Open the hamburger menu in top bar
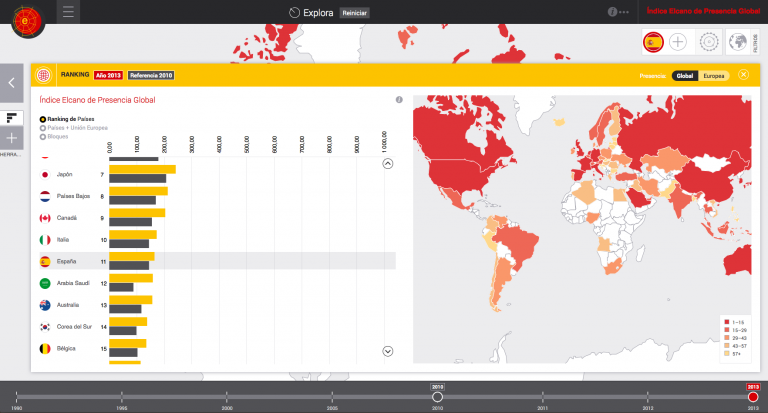This screenshot has height=413, width=768. (x=68, y=12)
